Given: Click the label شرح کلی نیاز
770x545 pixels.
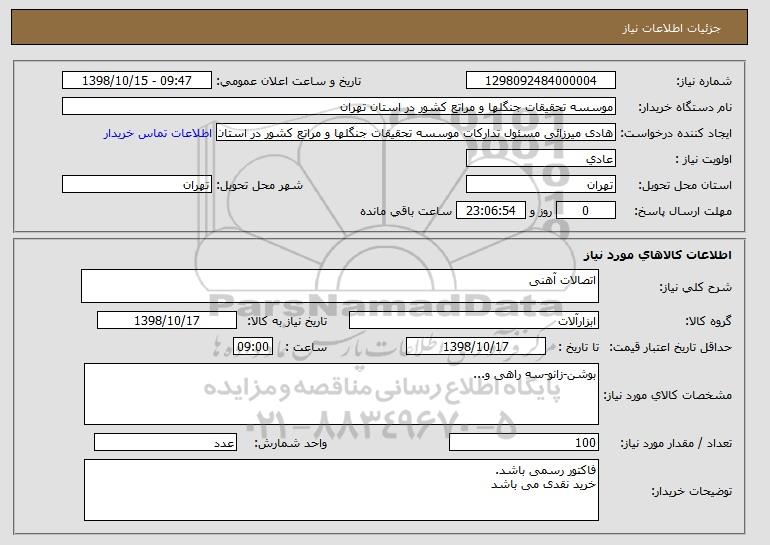Looking at the screenshot, I should pos(695,288).
